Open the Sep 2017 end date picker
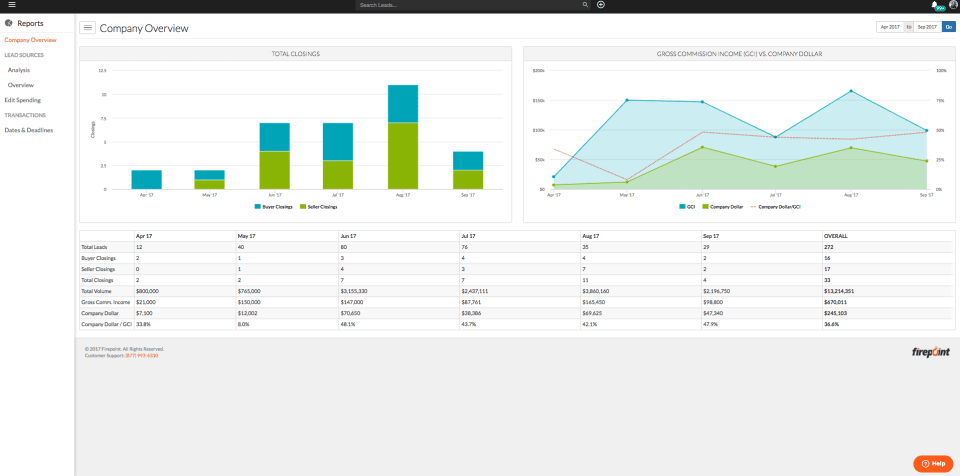The width and height of the screenshot is (960, 476). [926, 28]
